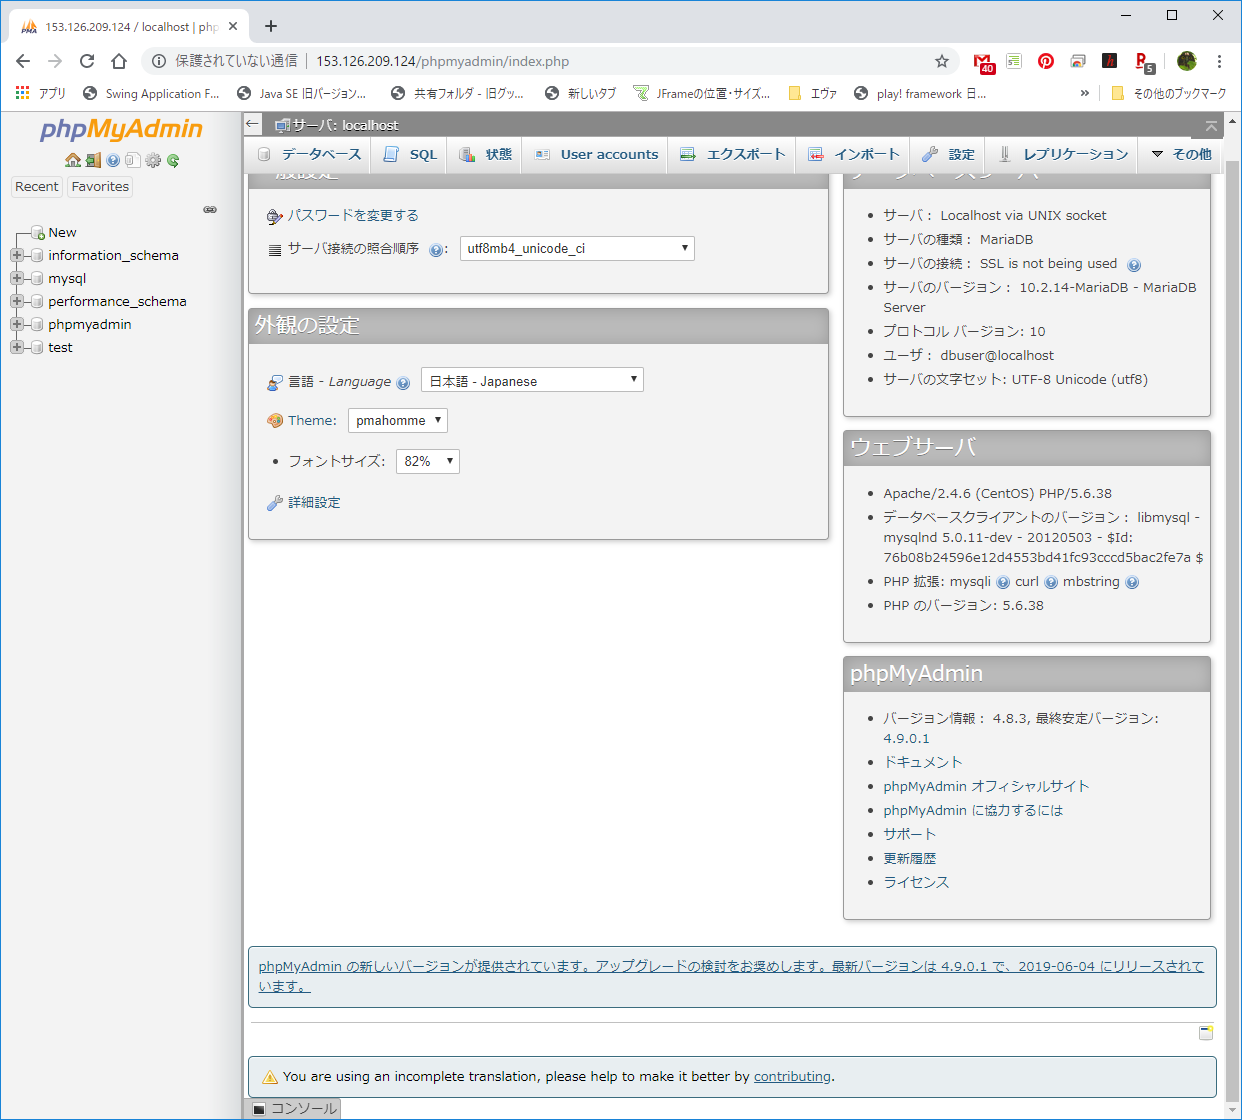Open the インポート tab
The width and height of the screenshot is (1242, 1120).
[x=854, y=154]
